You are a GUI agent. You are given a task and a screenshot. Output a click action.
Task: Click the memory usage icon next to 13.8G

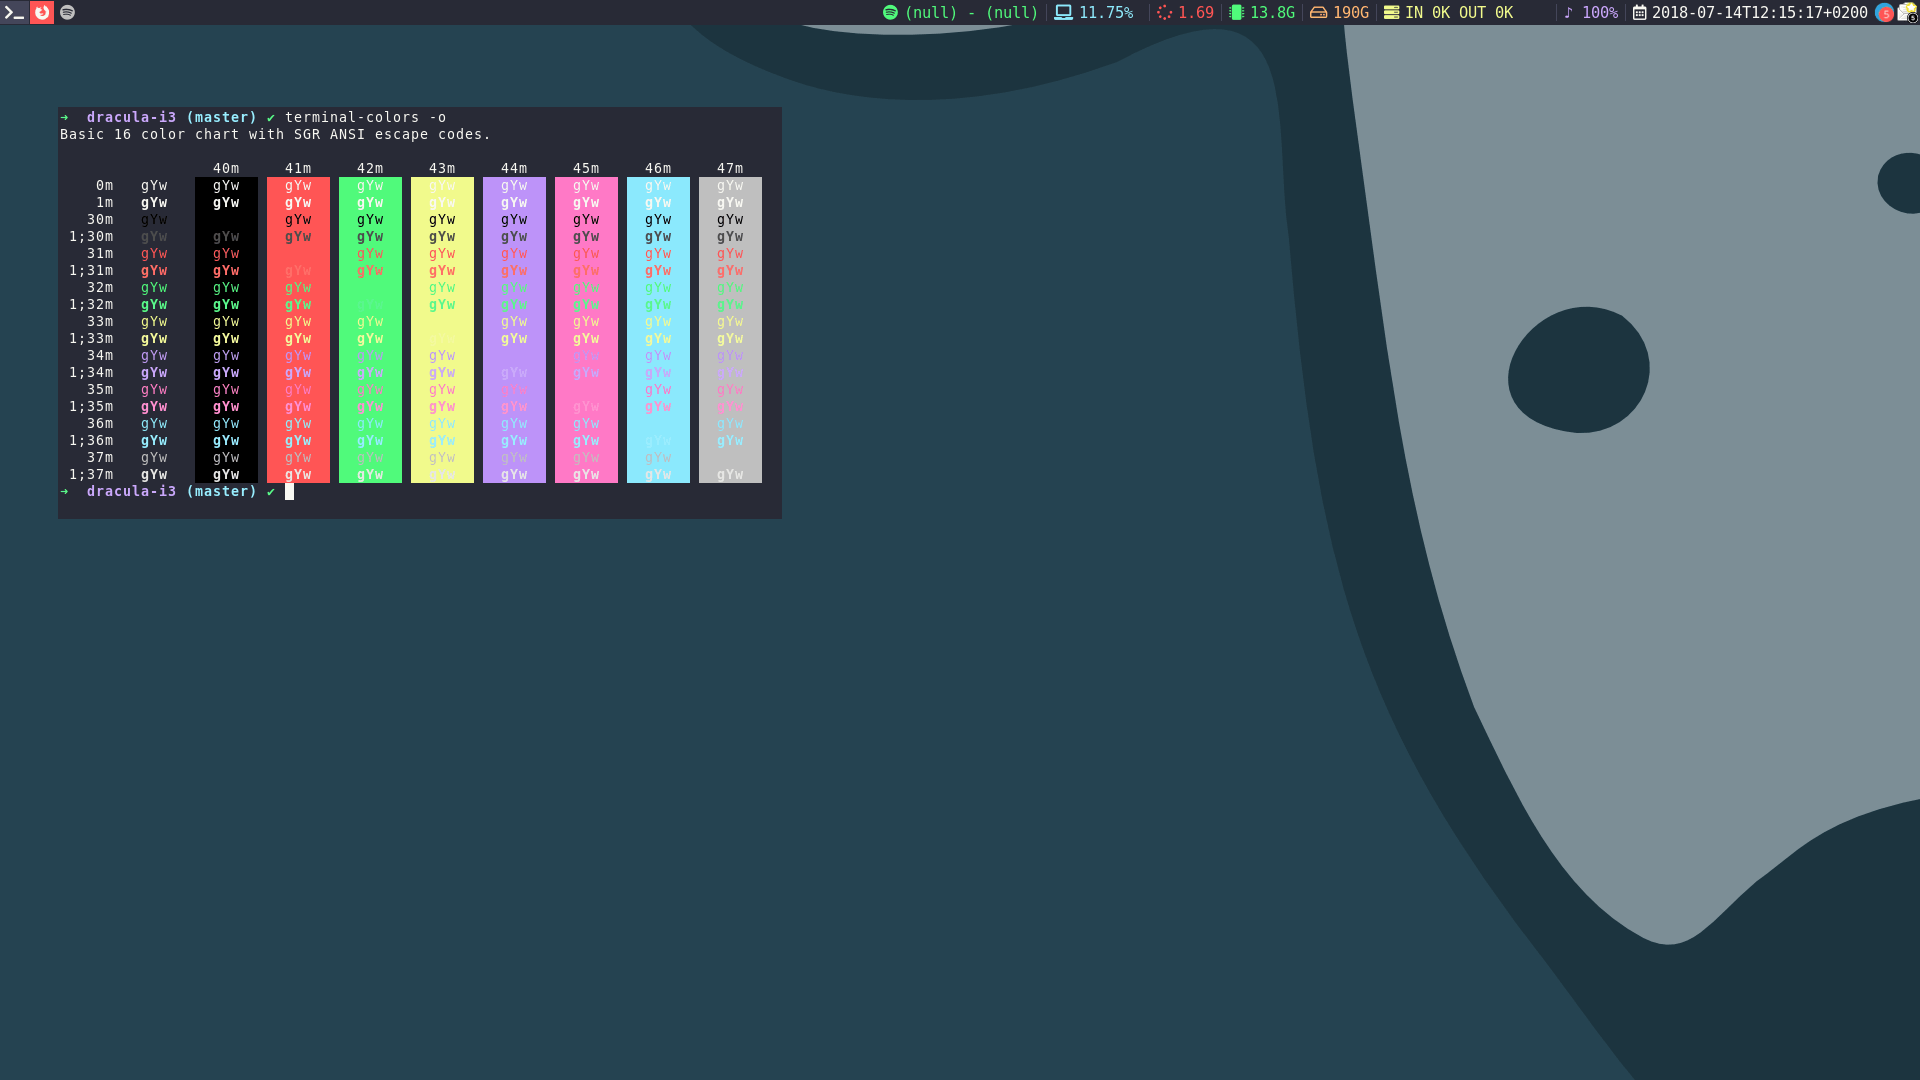tap(1234, 13)
